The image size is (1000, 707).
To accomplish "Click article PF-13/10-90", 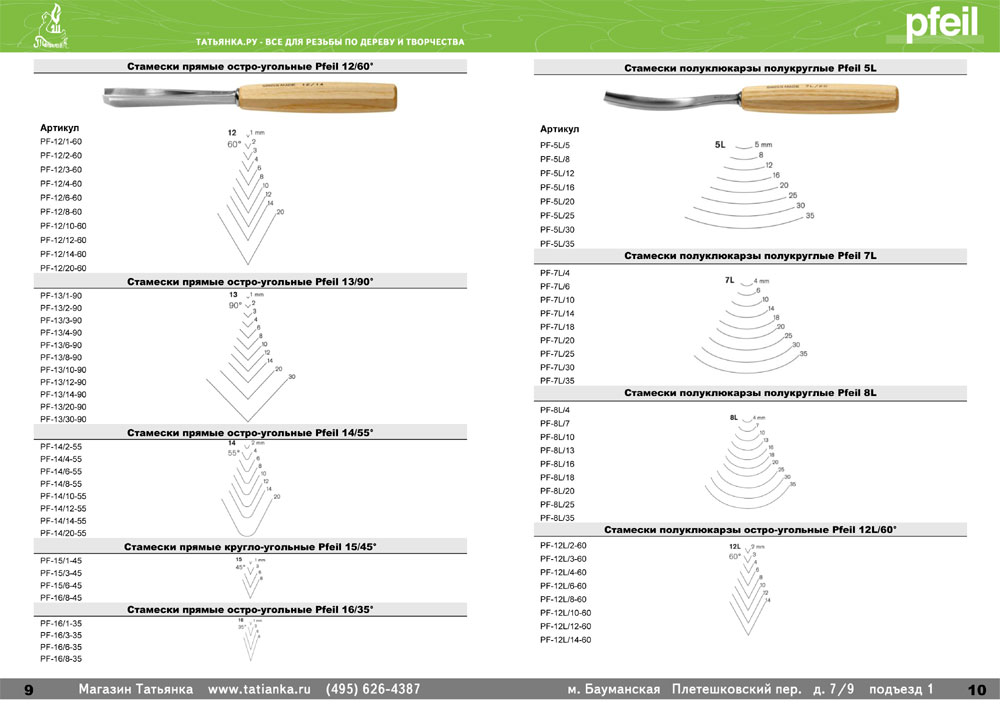I will click(x=63, y=370).
